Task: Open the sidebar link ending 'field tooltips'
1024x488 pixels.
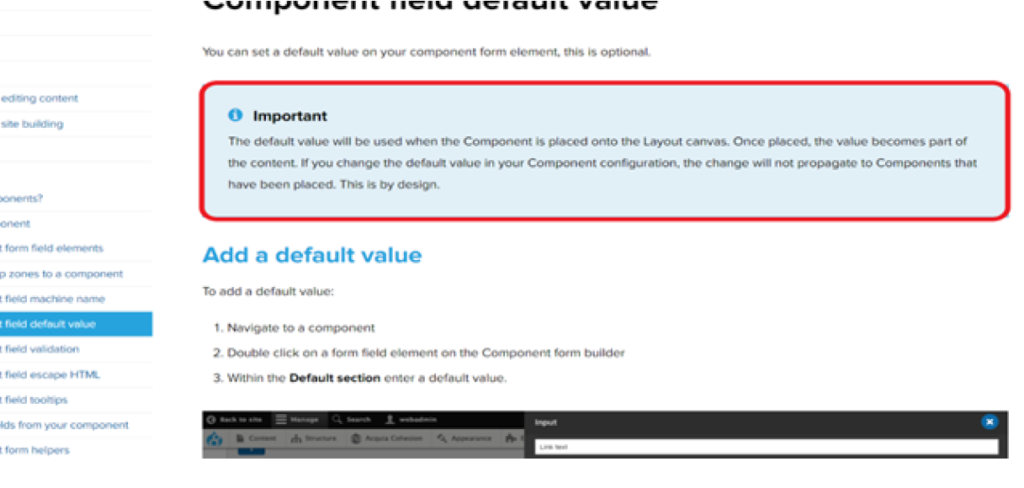Action: click(34, 400)
